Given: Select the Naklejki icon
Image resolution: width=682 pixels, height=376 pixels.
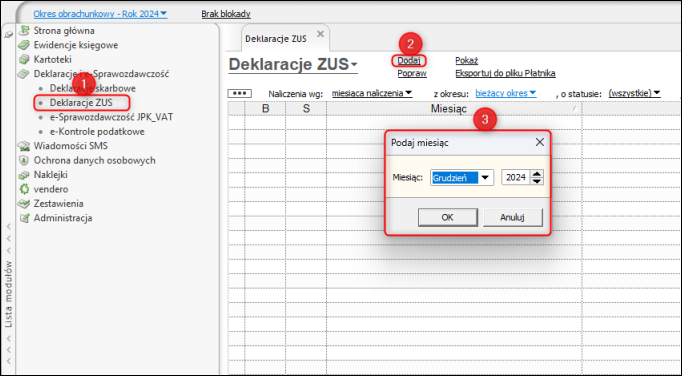Looking at the screenshot, I should pyautogui.click(x=24, y=175).
